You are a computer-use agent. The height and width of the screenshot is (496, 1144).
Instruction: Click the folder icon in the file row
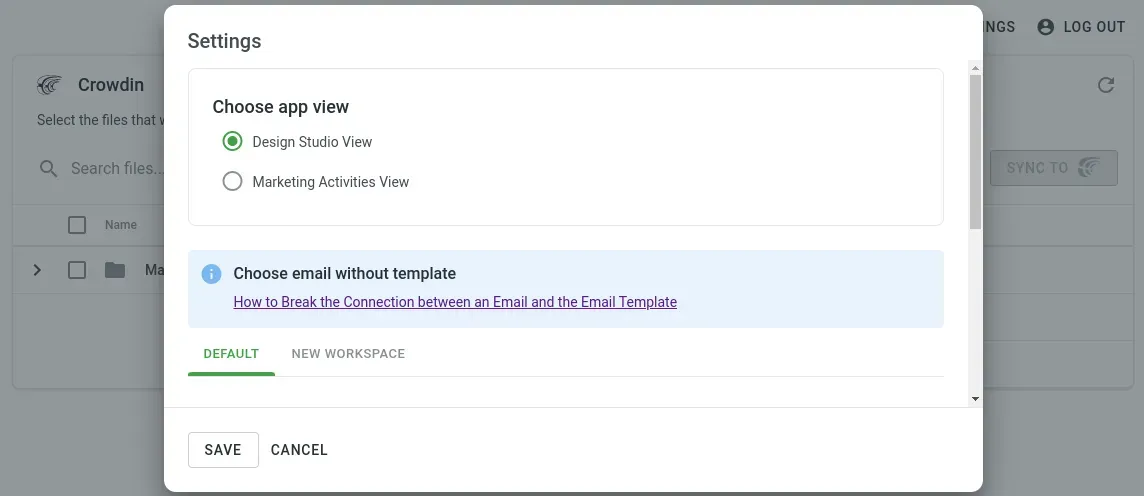115,270
